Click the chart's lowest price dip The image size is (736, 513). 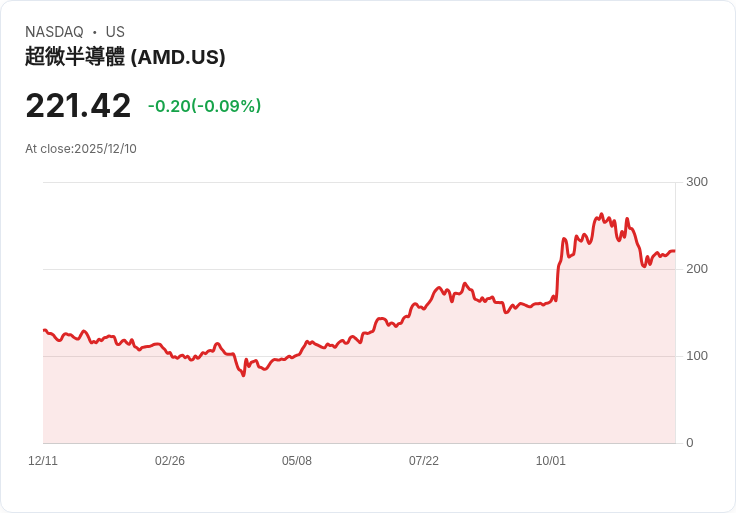(x=243, y=375)
